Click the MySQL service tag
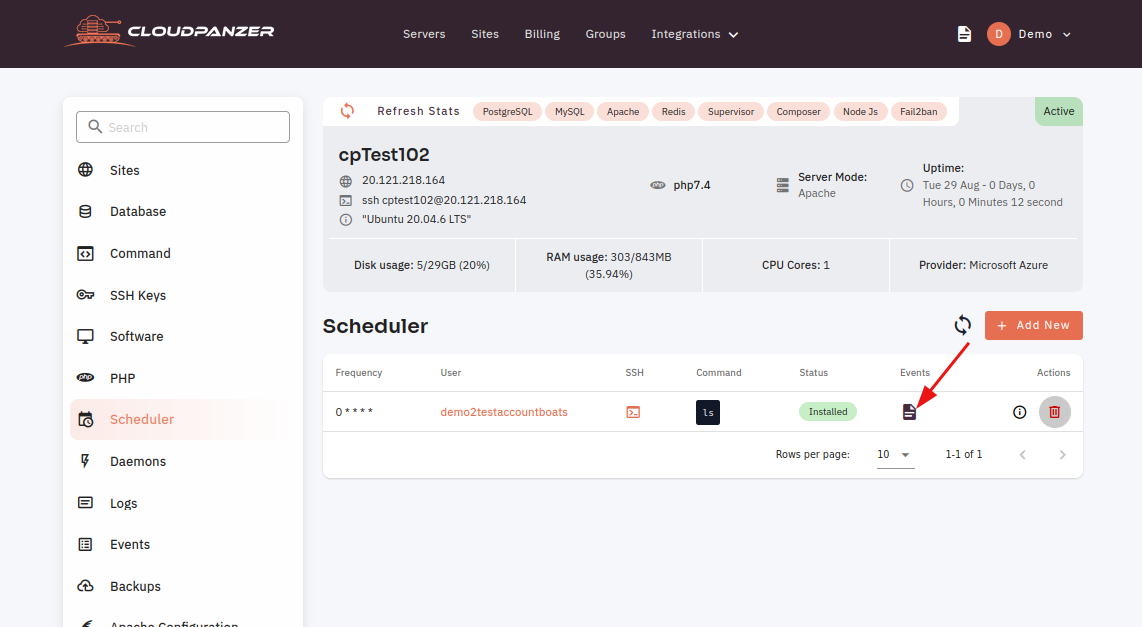 click(570, 111)
